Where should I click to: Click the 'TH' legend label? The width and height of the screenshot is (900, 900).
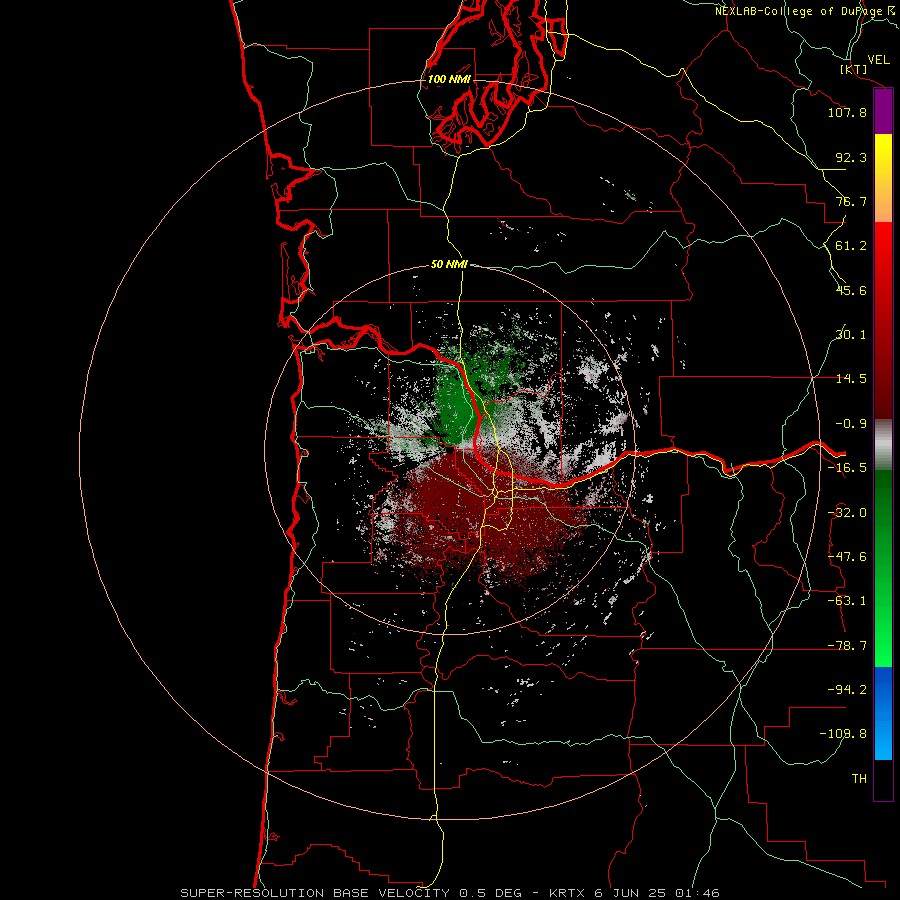pyautogui.click(x=859, y=779)
